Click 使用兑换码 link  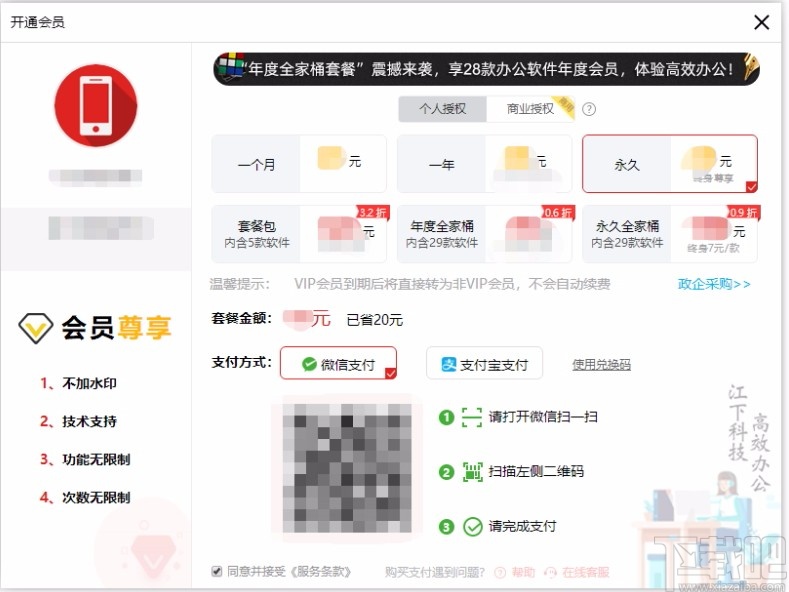click(x=601, y=364)
